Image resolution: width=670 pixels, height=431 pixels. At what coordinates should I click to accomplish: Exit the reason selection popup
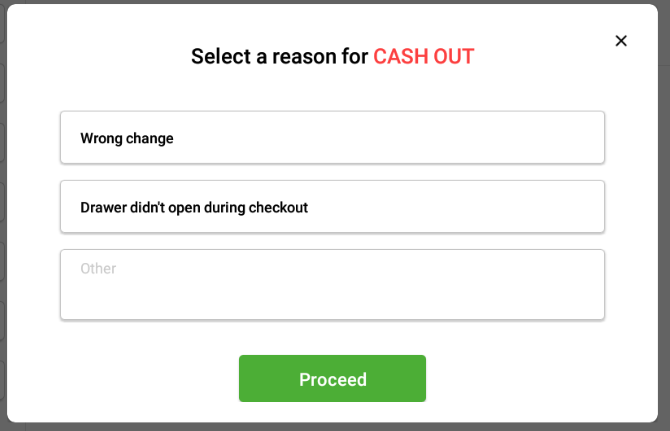[621, 41]
